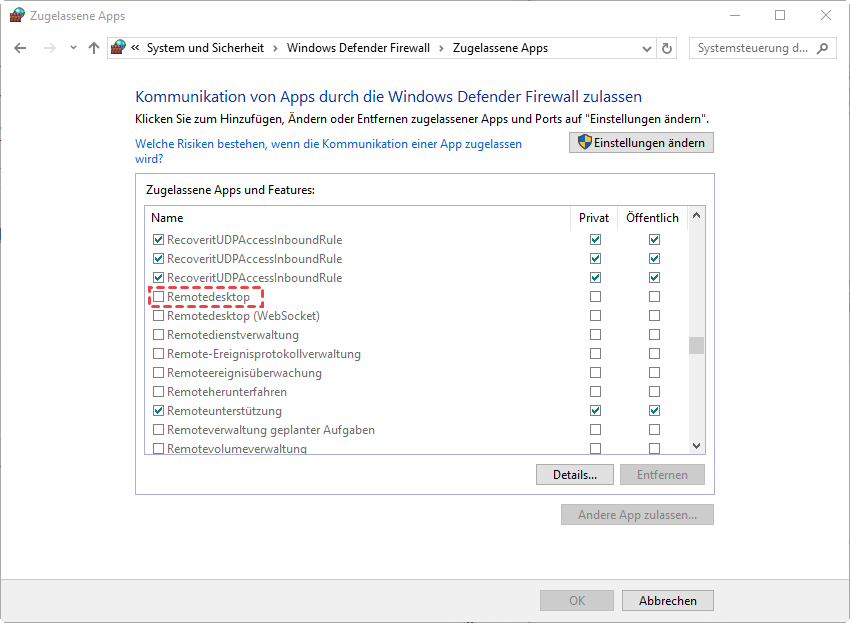Click the Entfernen button
The image size is (850, 623).
pyautogui.click(x=662, y=474)
